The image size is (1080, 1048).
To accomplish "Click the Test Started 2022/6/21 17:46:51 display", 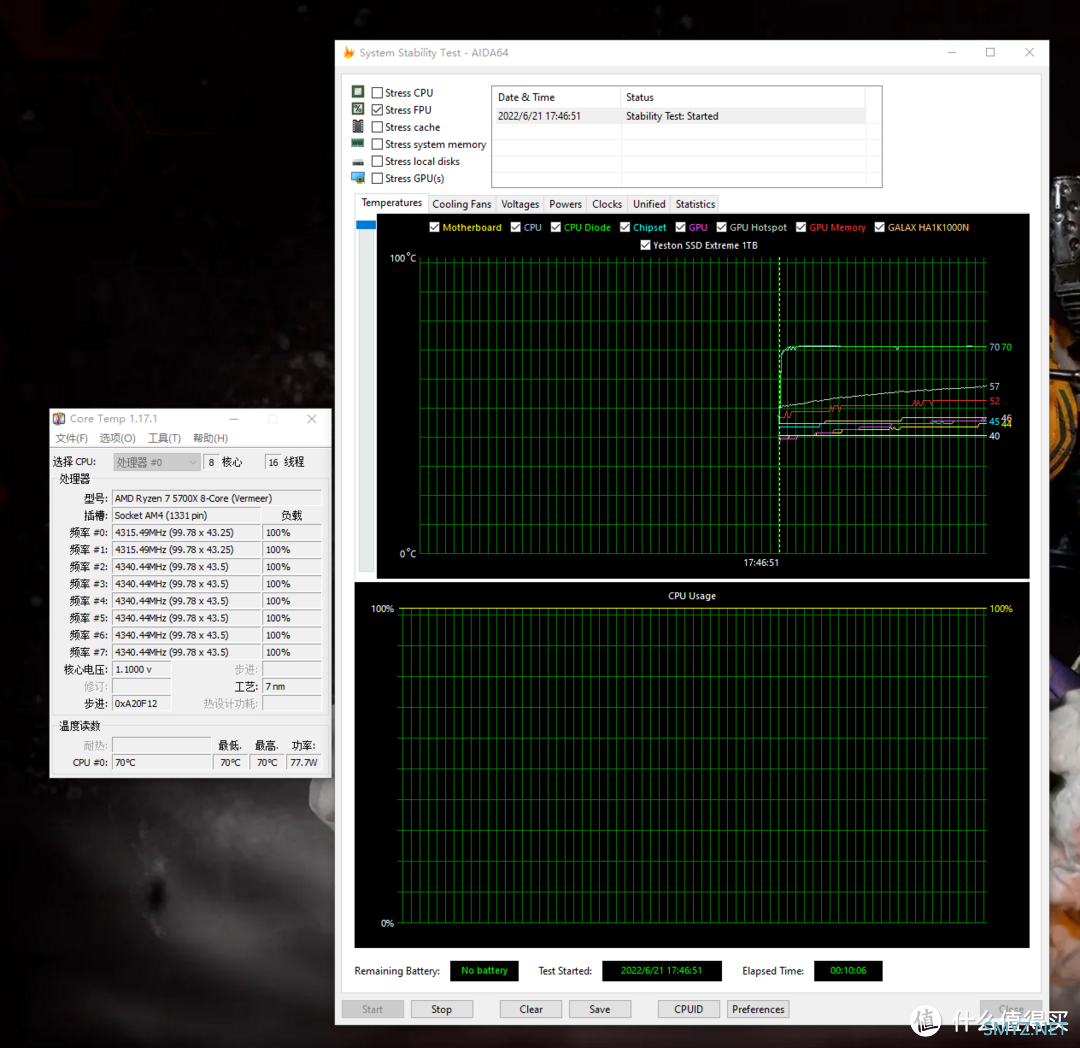I will point(661,970).
